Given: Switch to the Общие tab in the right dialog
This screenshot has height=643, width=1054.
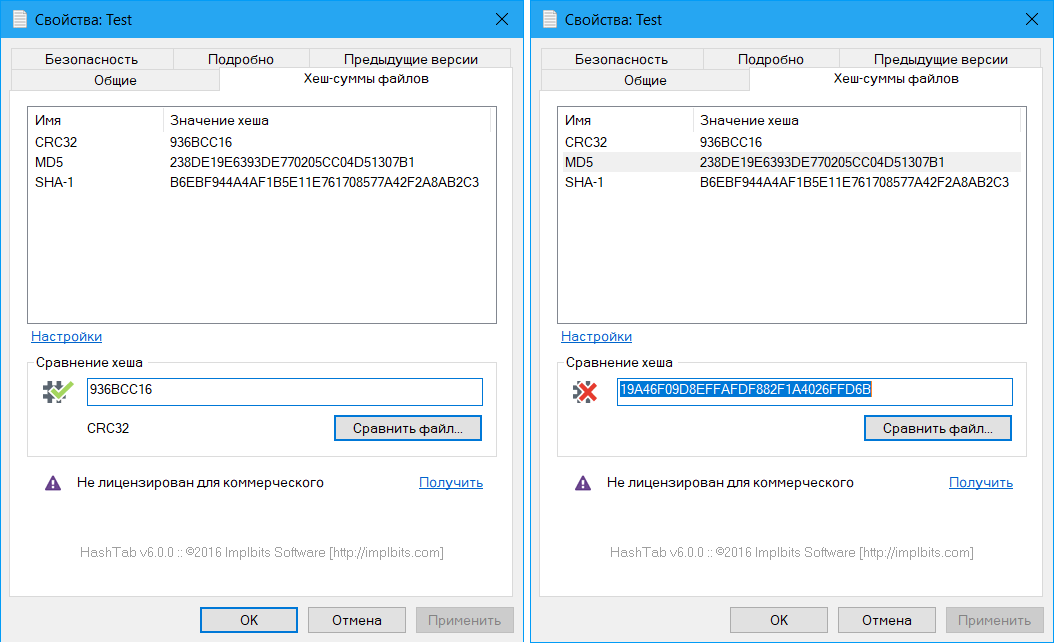Looking at the screenshot, I should click(645, 80).
